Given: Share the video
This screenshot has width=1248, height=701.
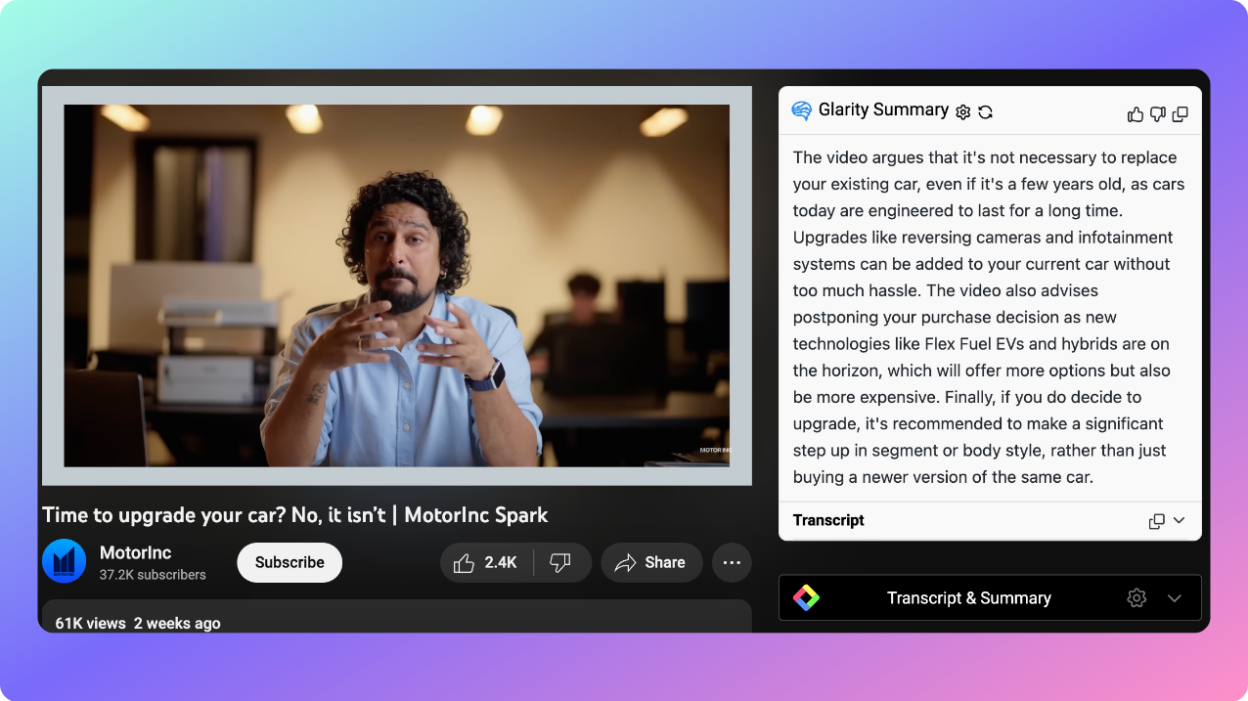Looking at the screenshot, I should click(x=651, y=562).
